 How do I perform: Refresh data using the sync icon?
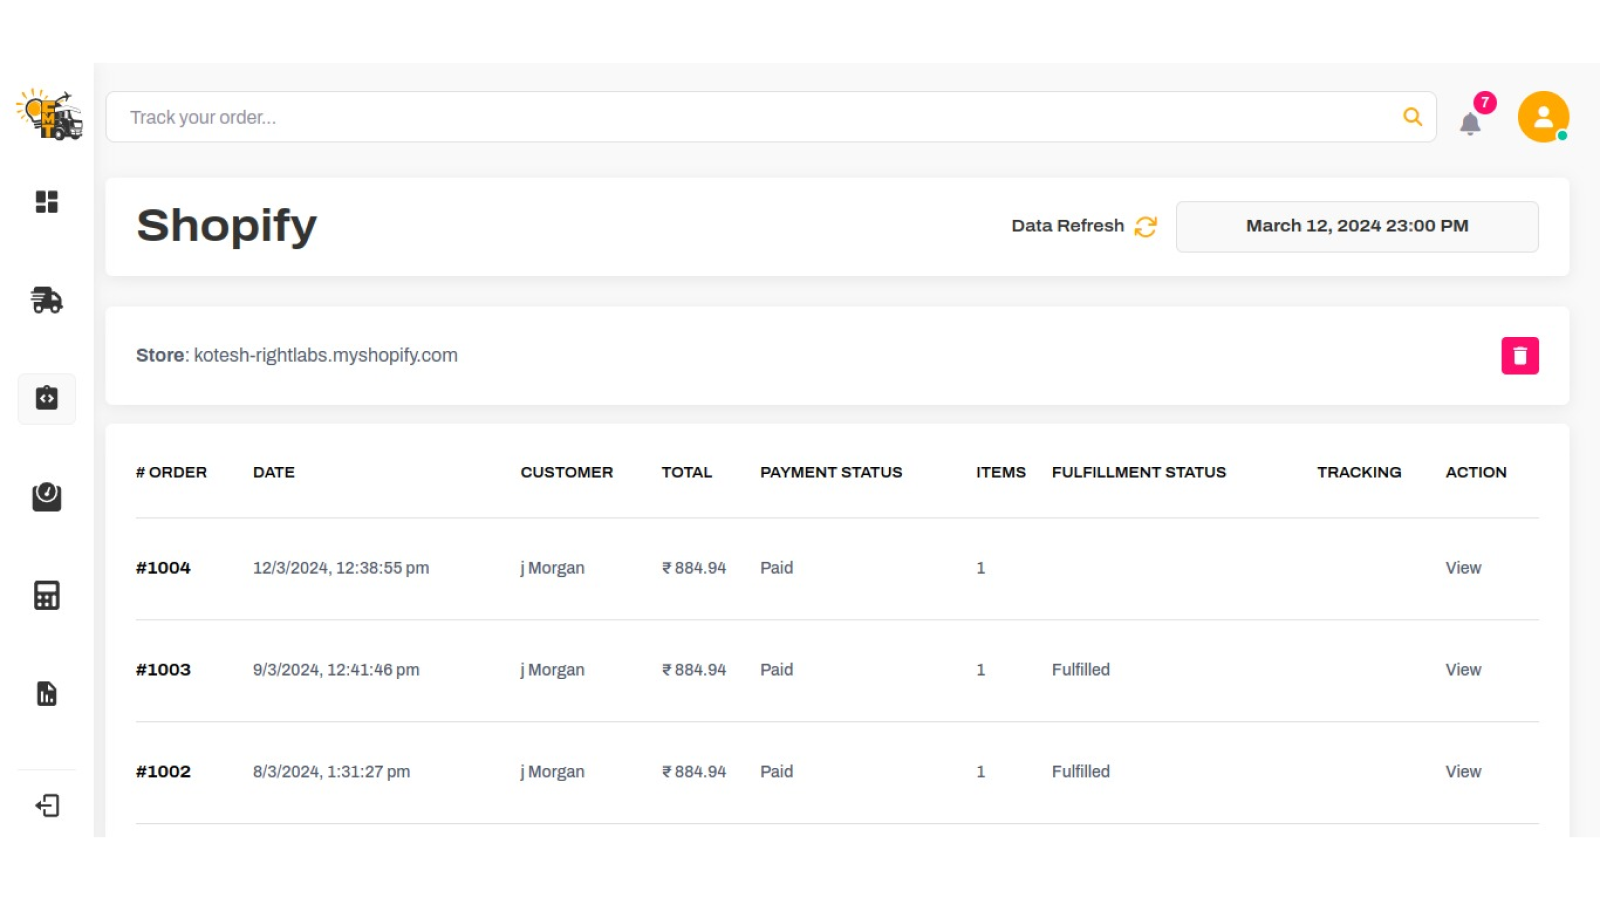pos(1146,227)
